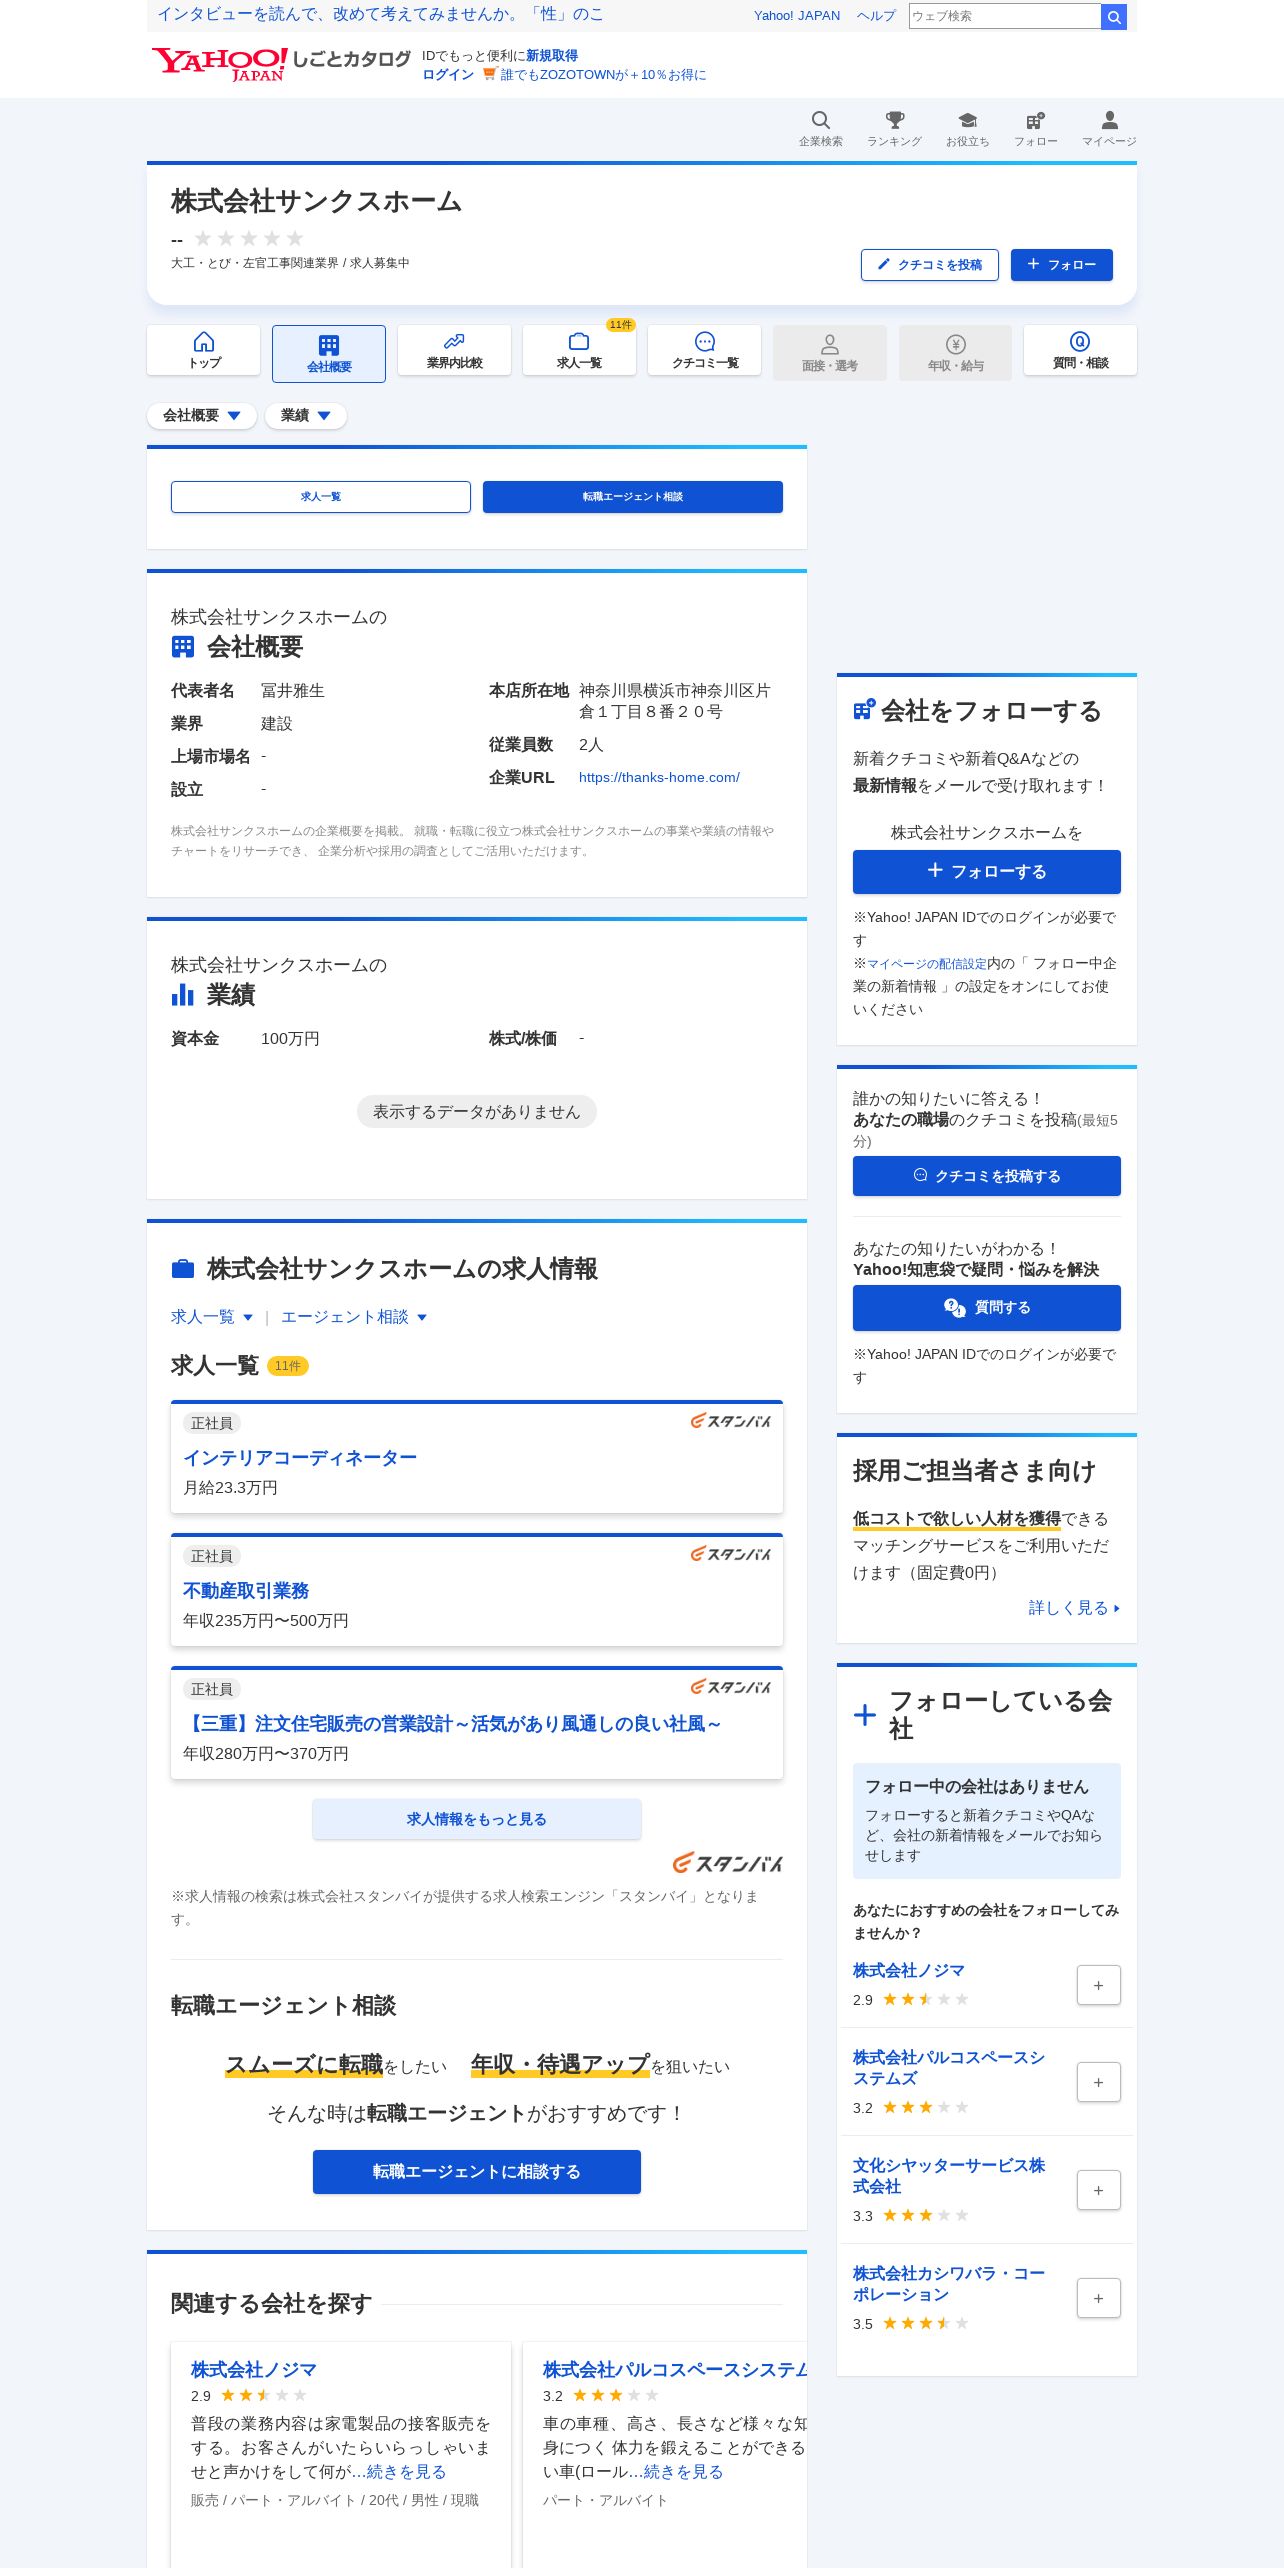Screen dimensions: 1284x2568
Task: Click 求人情報をもっと見る button
Action: pos(477,1819)
